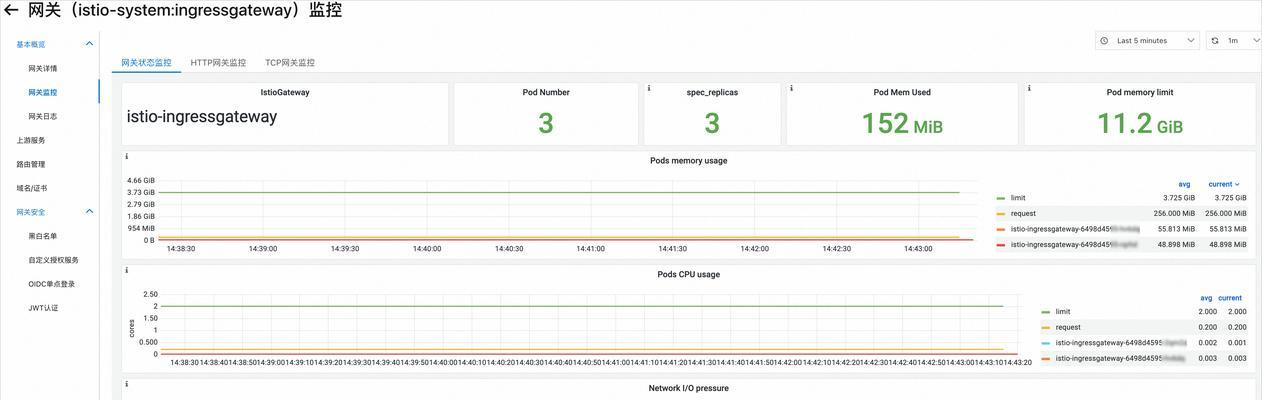Go back using the left arrow icon
1262x400 pixels.
pyautogui.click(x=11, y=11)
